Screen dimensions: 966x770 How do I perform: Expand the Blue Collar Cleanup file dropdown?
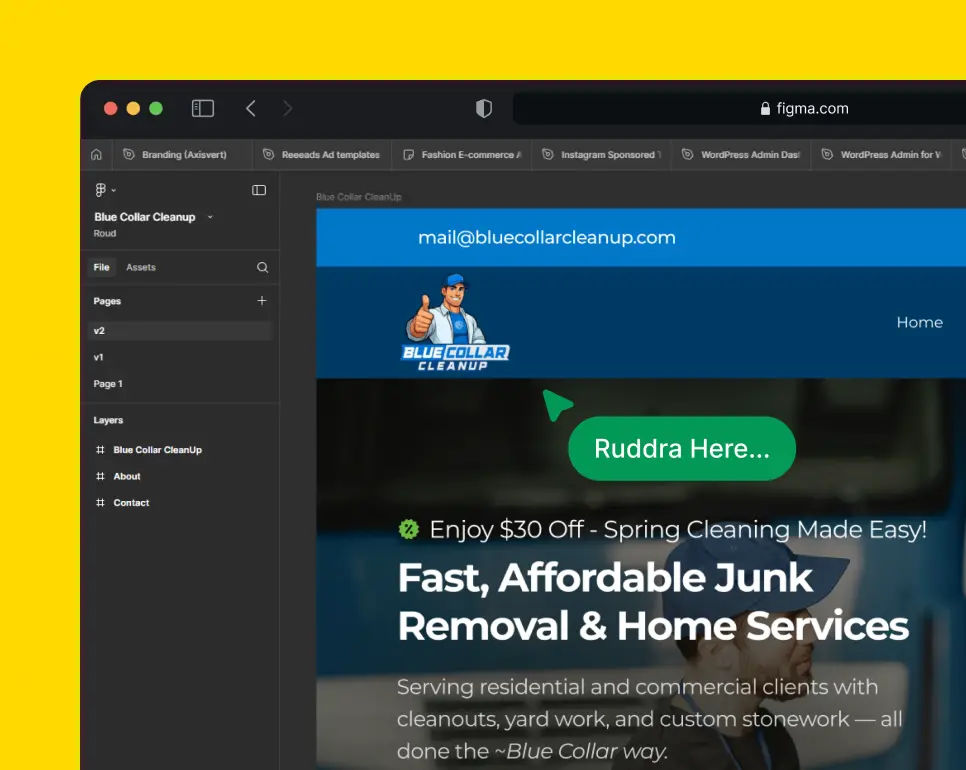coord(210,217)
